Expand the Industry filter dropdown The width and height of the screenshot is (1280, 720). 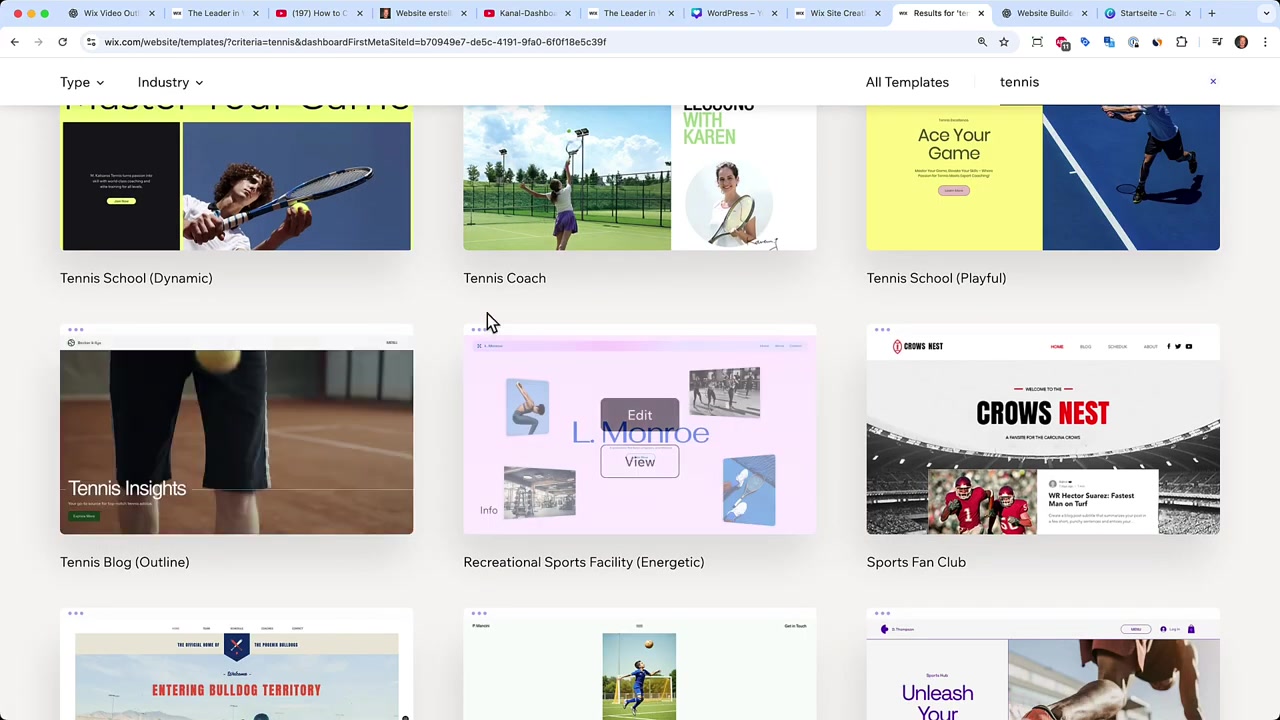170,82
